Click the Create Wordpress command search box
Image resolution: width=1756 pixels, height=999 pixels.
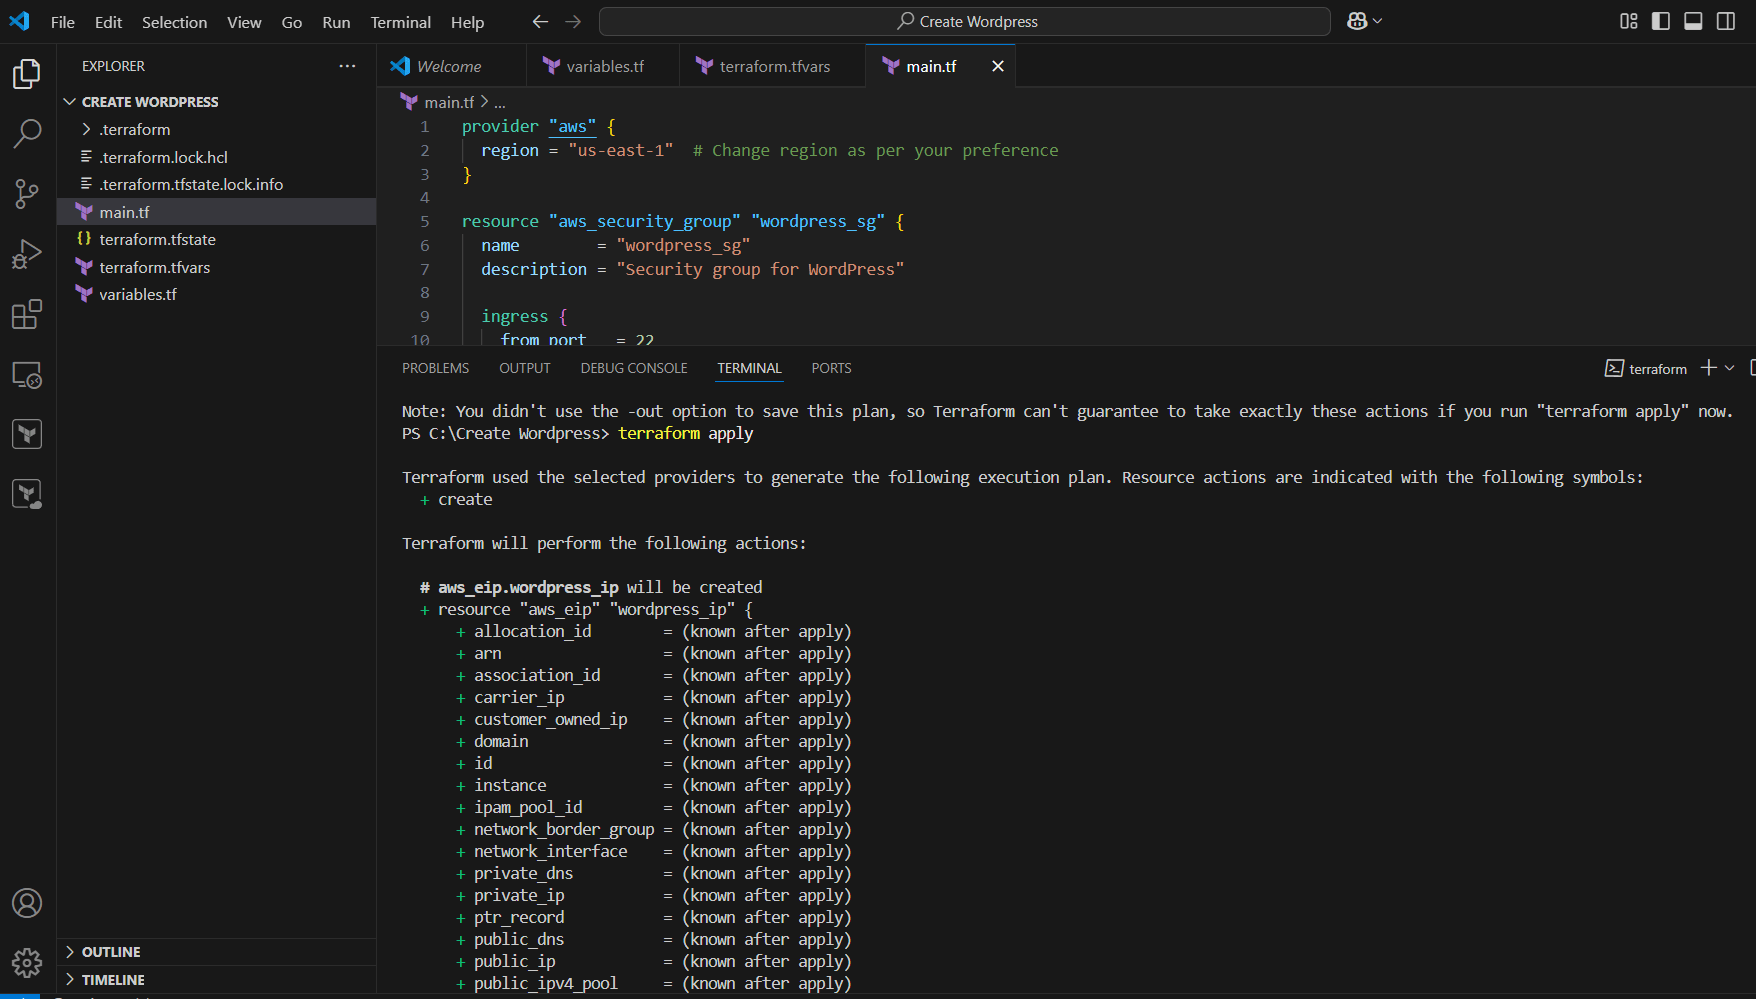pos(964,21)
